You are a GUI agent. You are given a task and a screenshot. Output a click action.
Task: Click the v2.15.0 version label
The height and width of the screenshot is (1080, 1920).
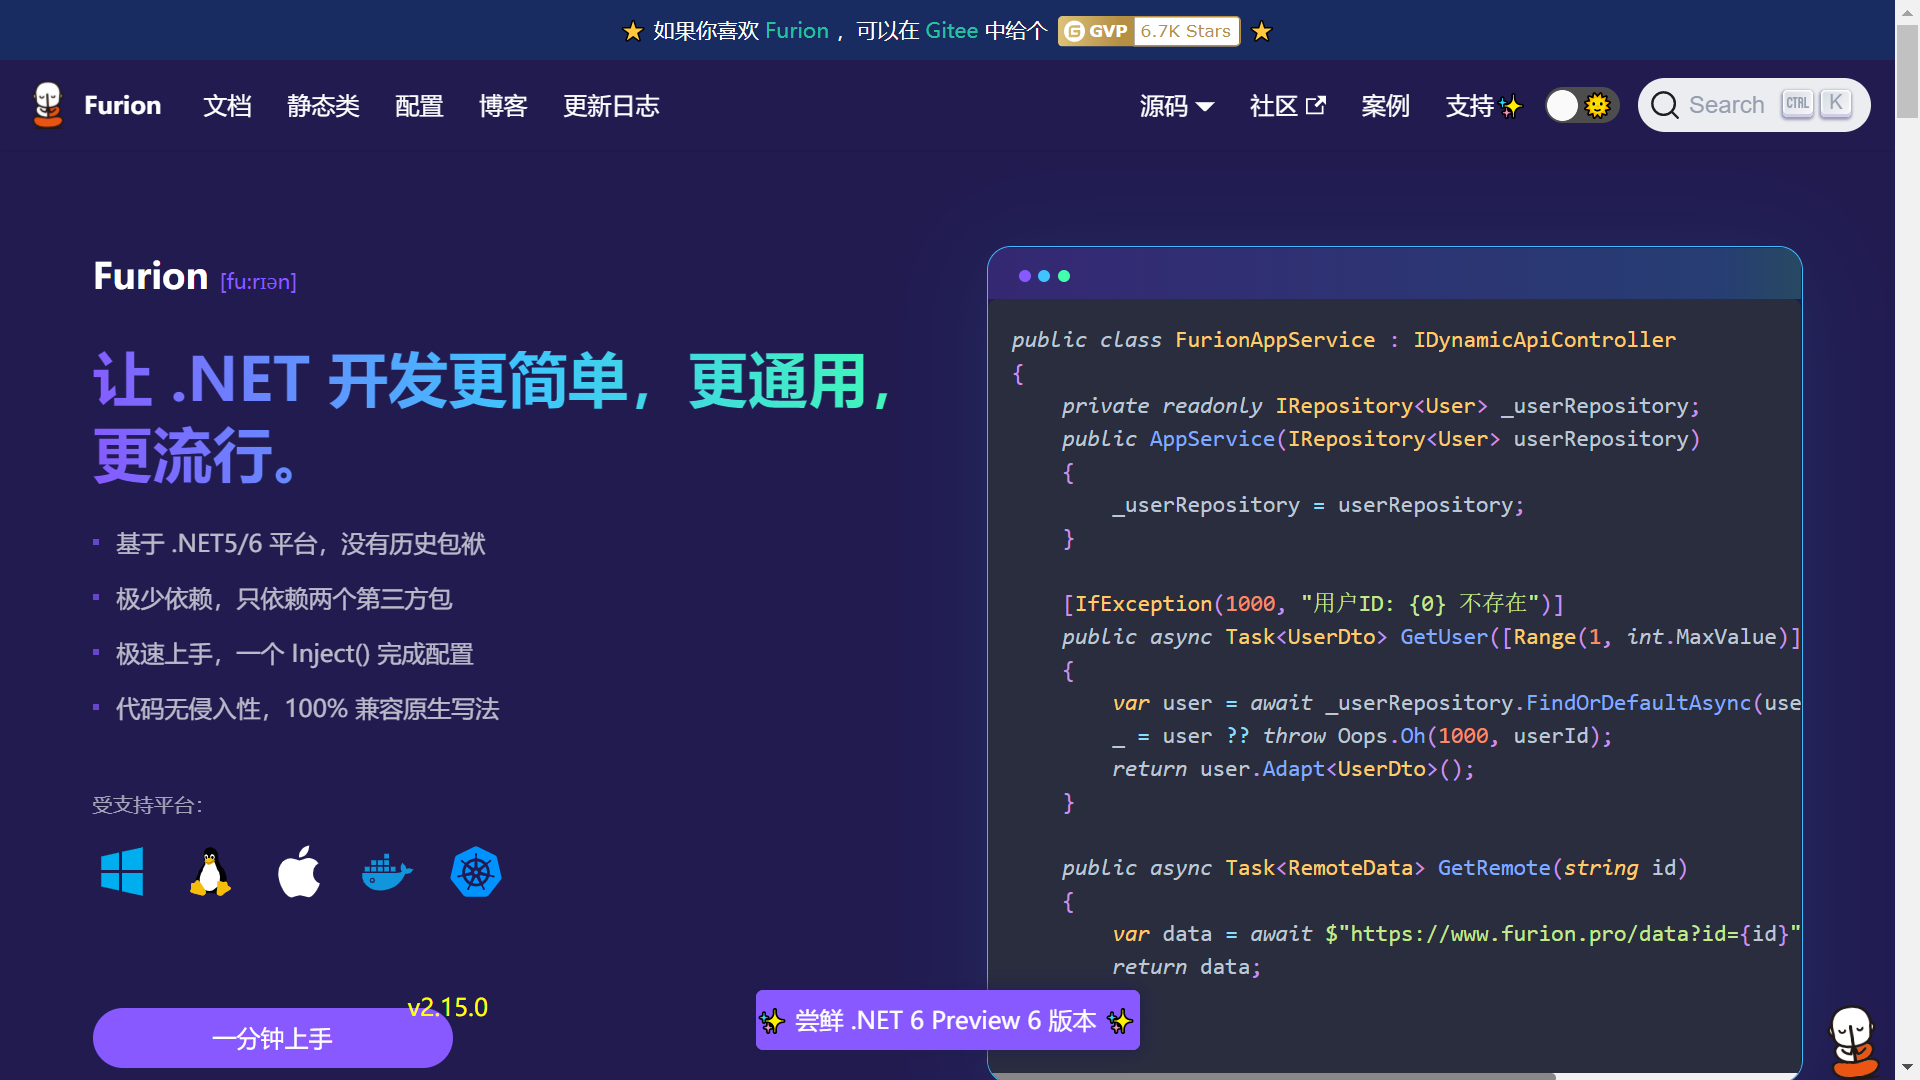click(447, 1007)
